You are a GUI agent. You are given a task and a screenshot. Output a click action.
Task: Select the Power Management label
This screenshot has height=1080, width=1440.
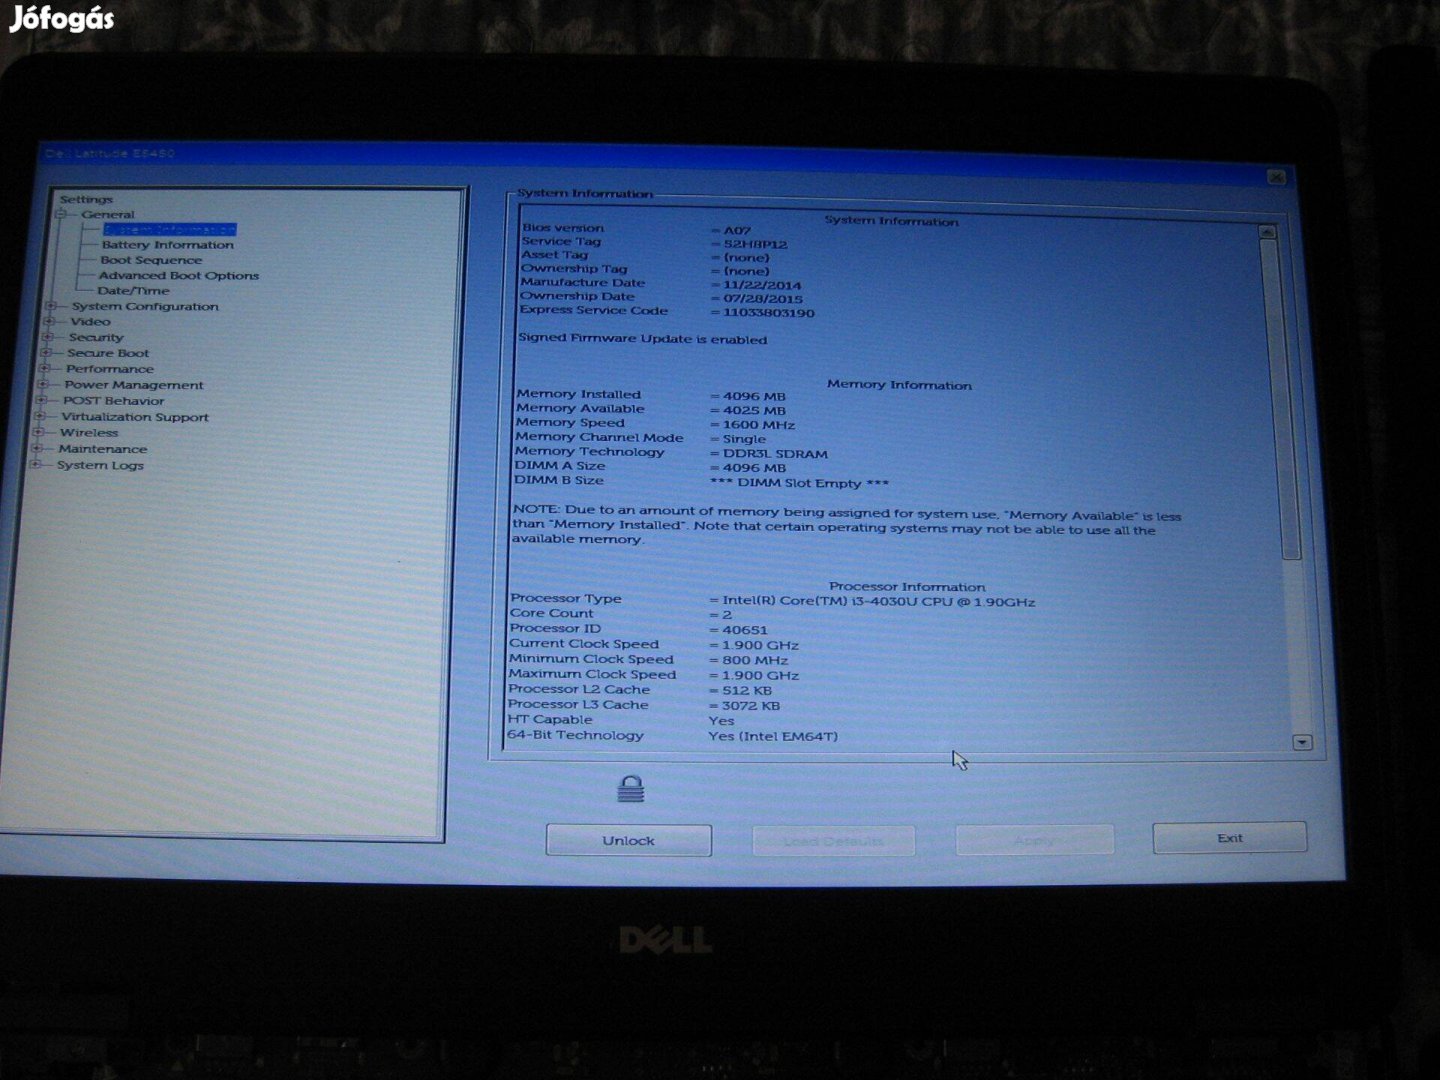click(x=134, y=385)
